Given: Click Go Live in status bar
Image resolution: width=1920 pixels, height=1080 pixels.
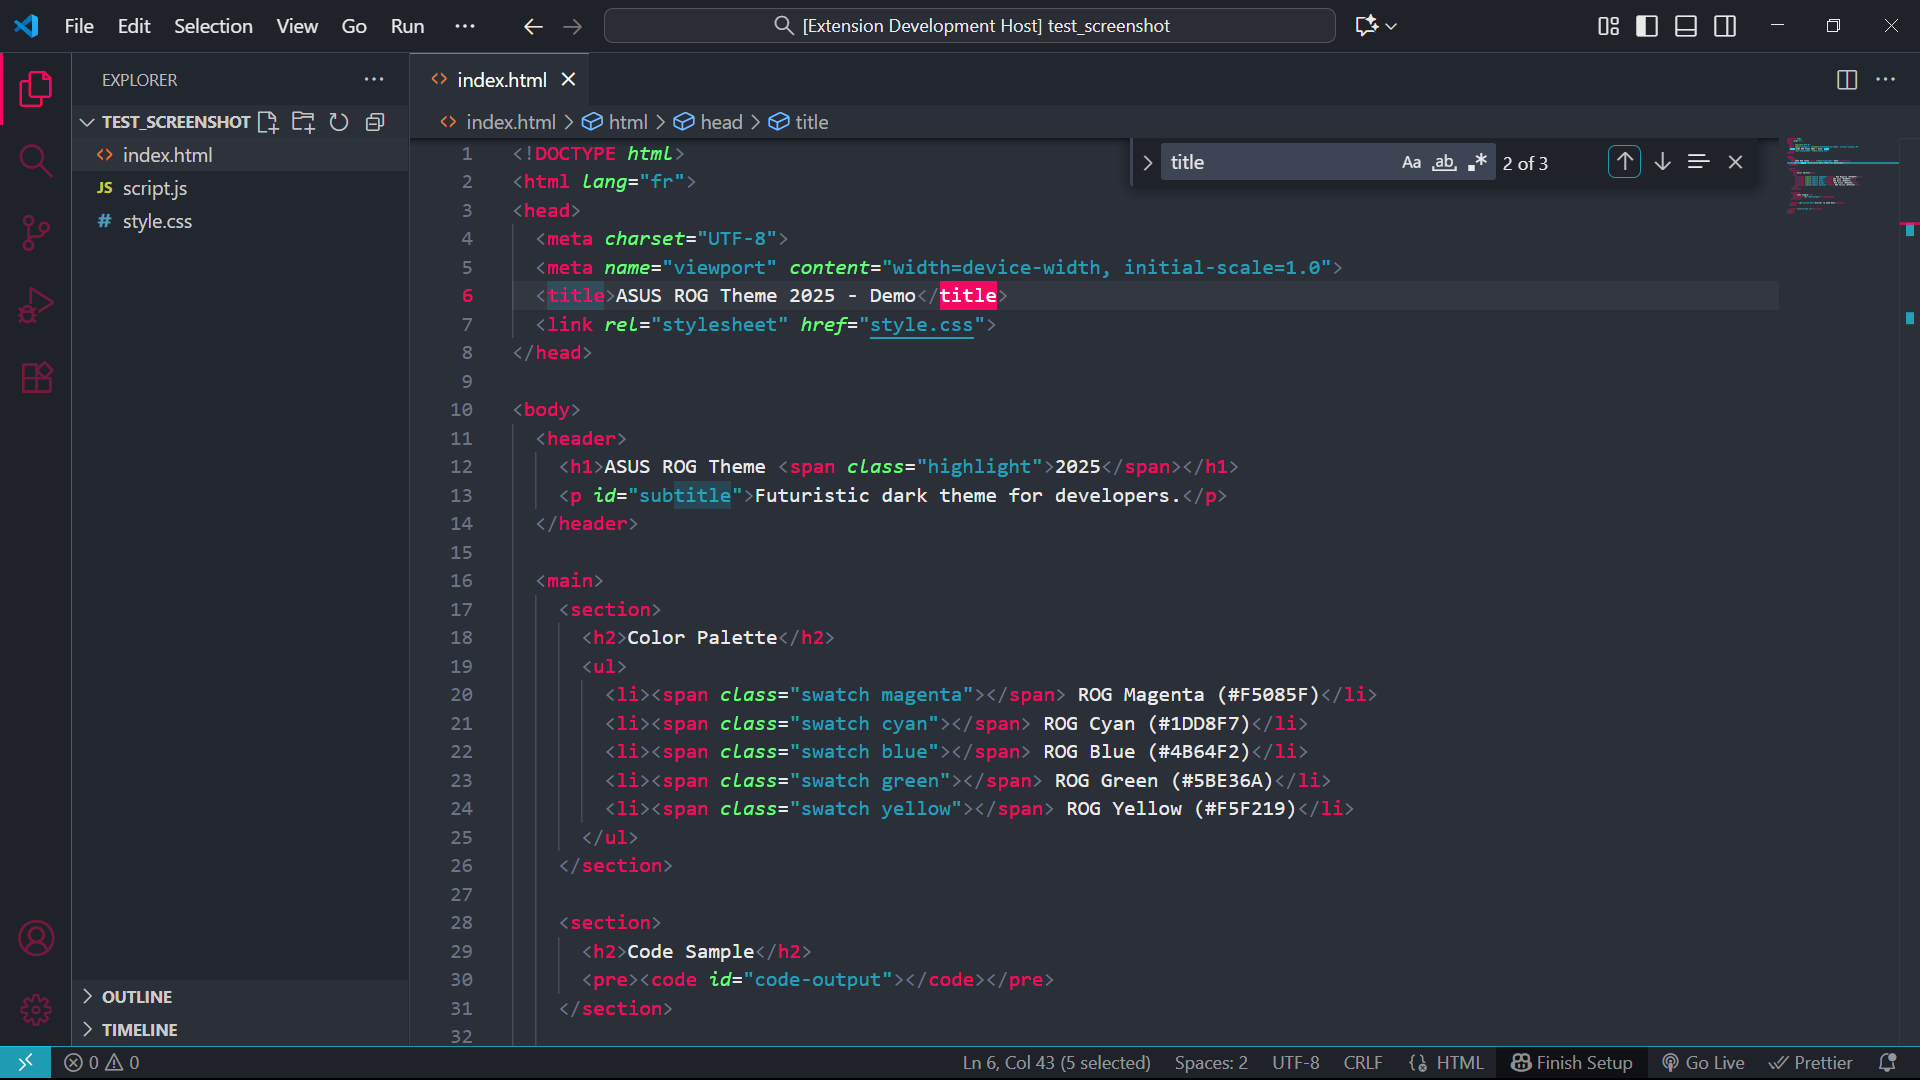Looking at the screenshot, I should pos(1703,1063).
